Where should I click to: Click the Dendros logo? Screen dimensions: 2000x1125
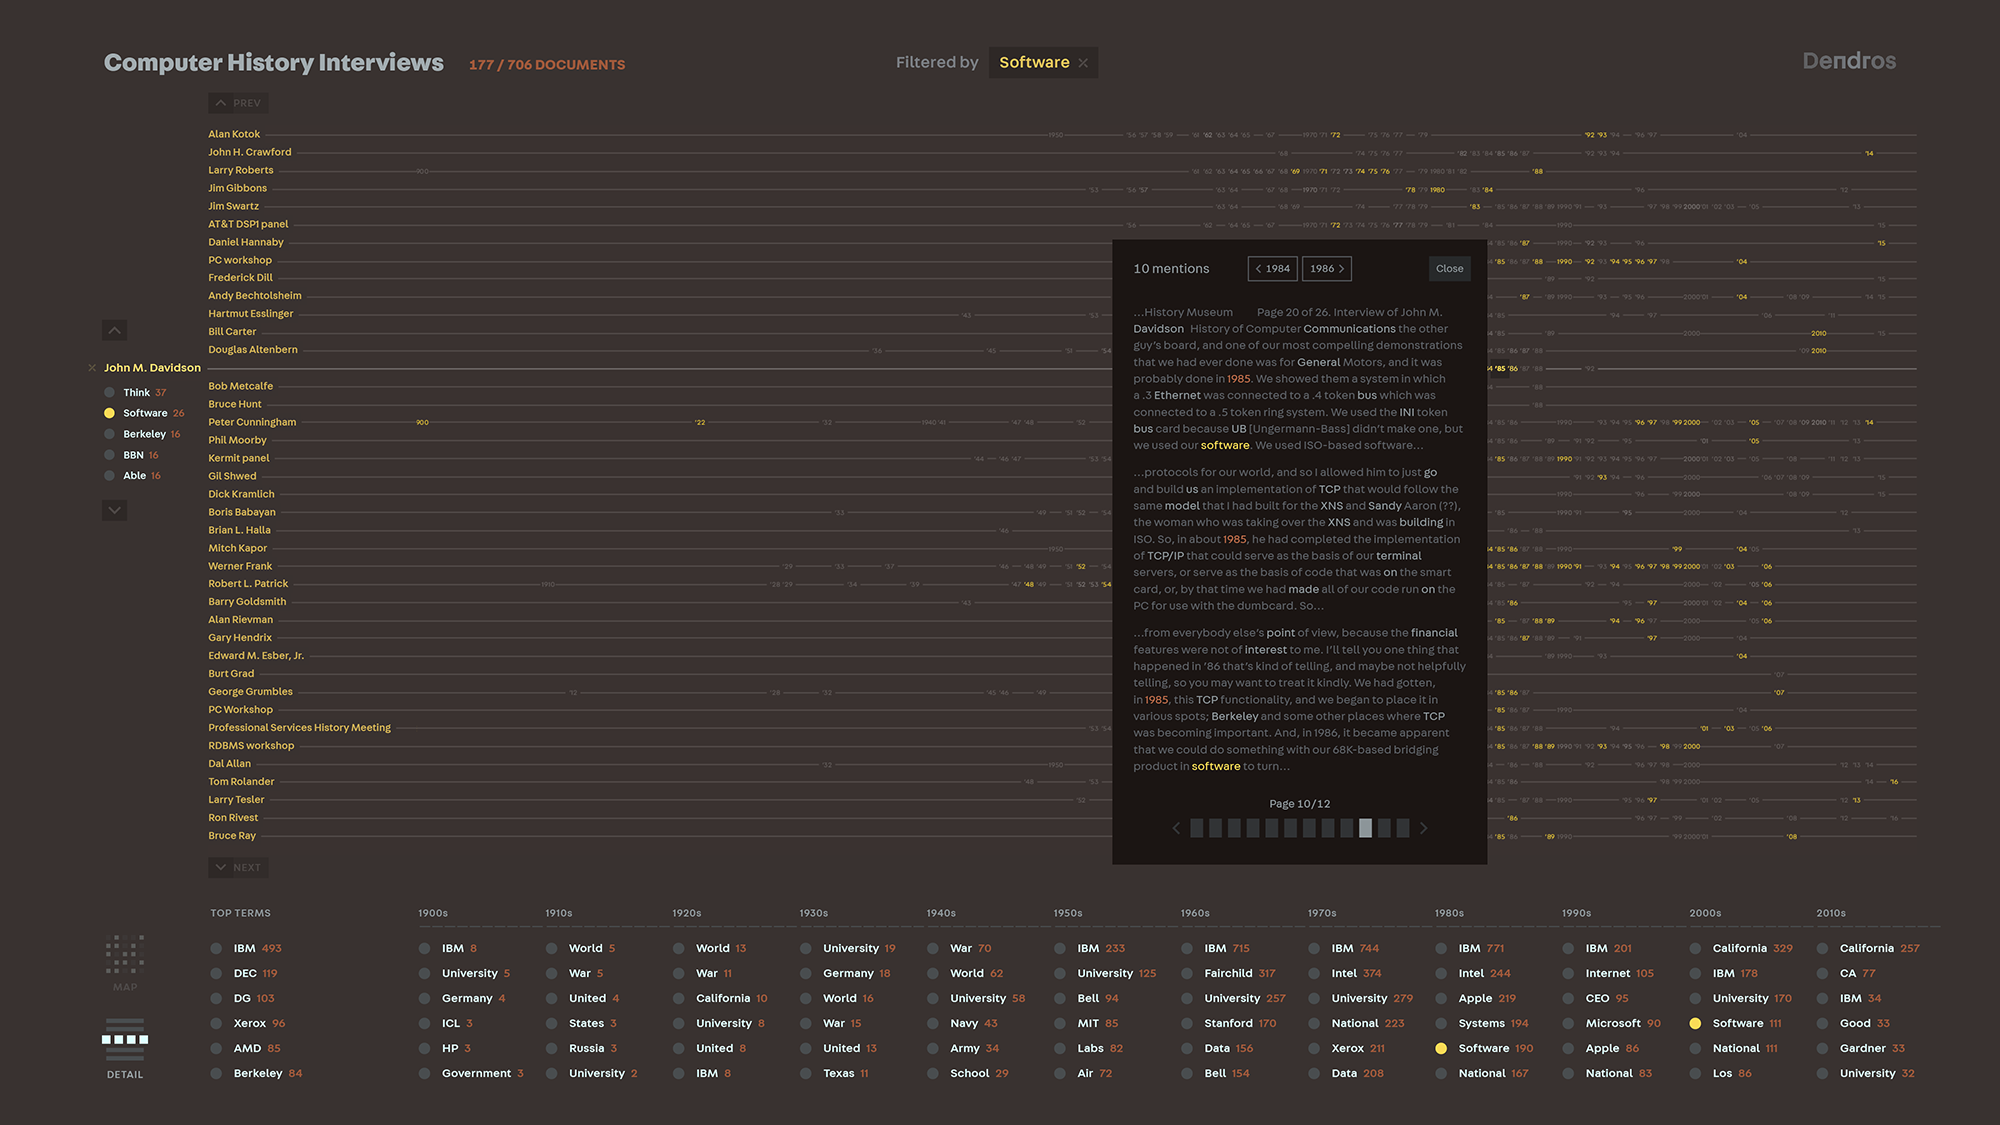pyautogui.click(x=1848, y=61)
